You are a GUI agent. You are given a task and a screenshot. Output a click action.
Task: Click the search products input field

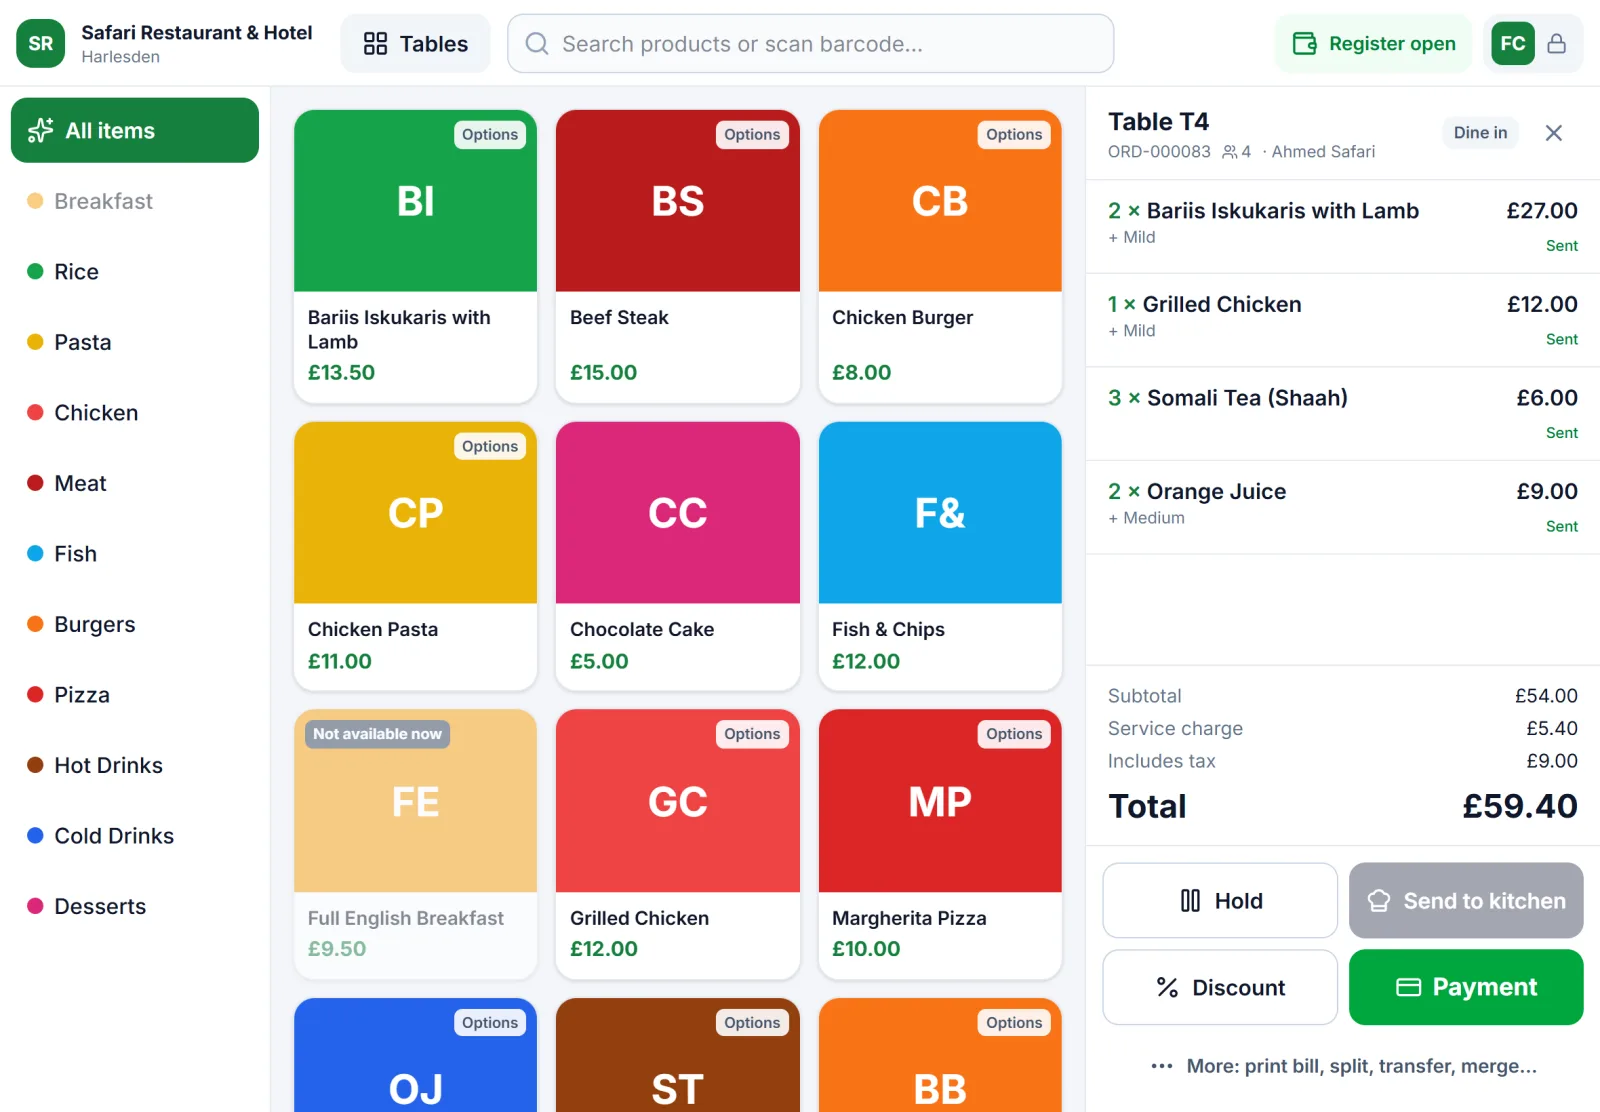click(x=811, y=44)
